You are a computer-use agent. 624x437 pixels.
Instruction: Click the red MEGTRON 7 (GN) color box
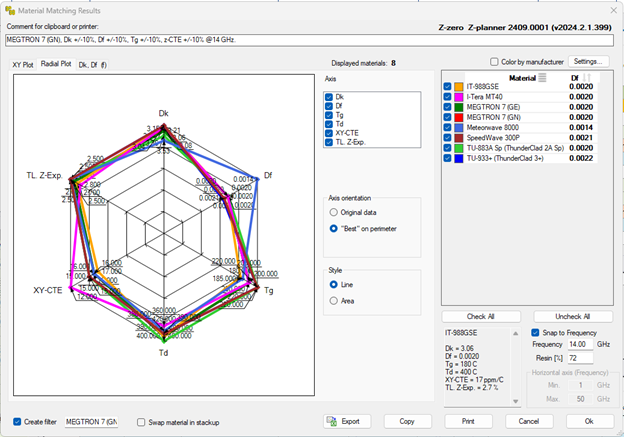coord(458,117)
